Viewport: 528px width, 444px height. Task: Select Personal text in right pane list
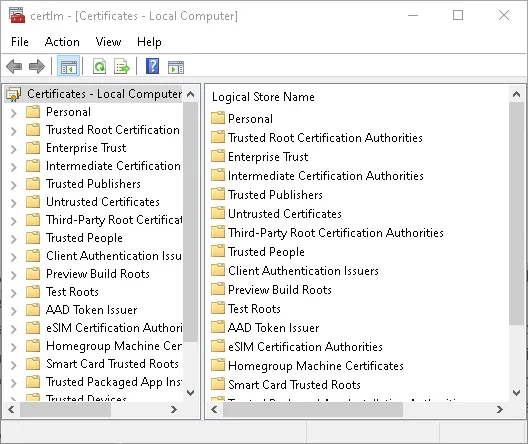(x=251, y=119)
